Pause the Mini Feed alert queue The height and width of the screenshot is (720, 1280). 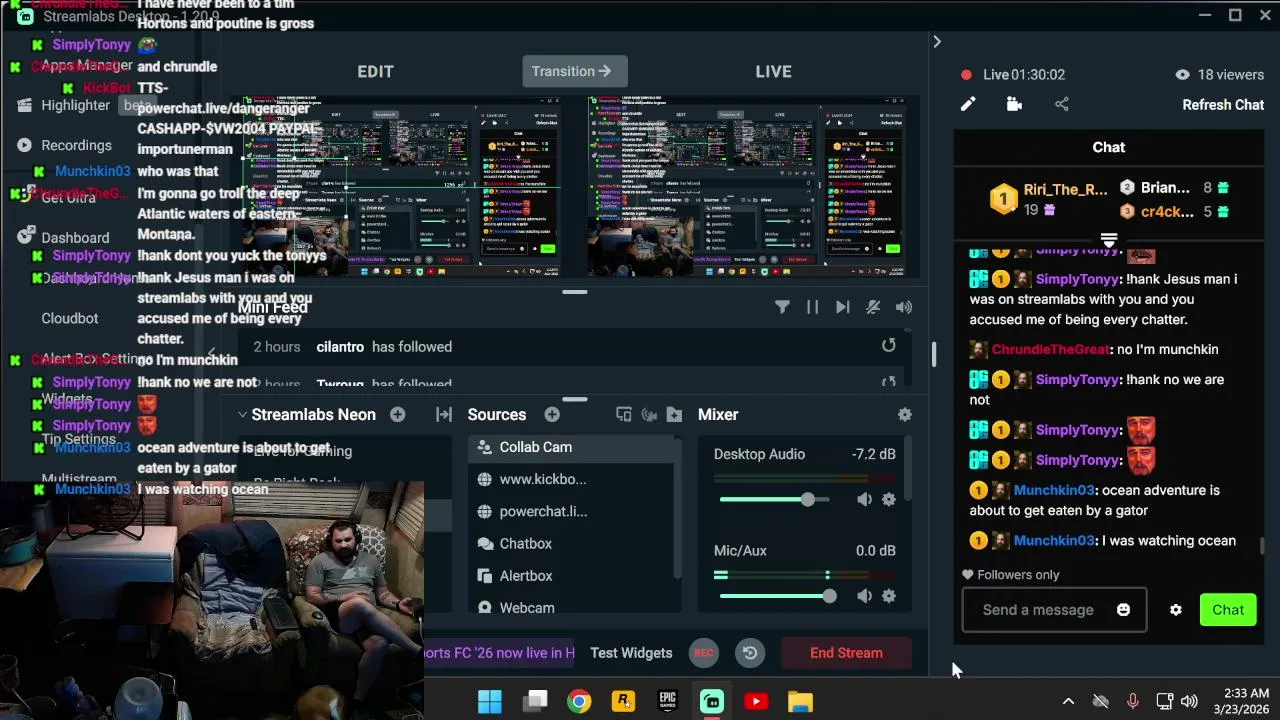pyautogui.click(x=812, y=307)
